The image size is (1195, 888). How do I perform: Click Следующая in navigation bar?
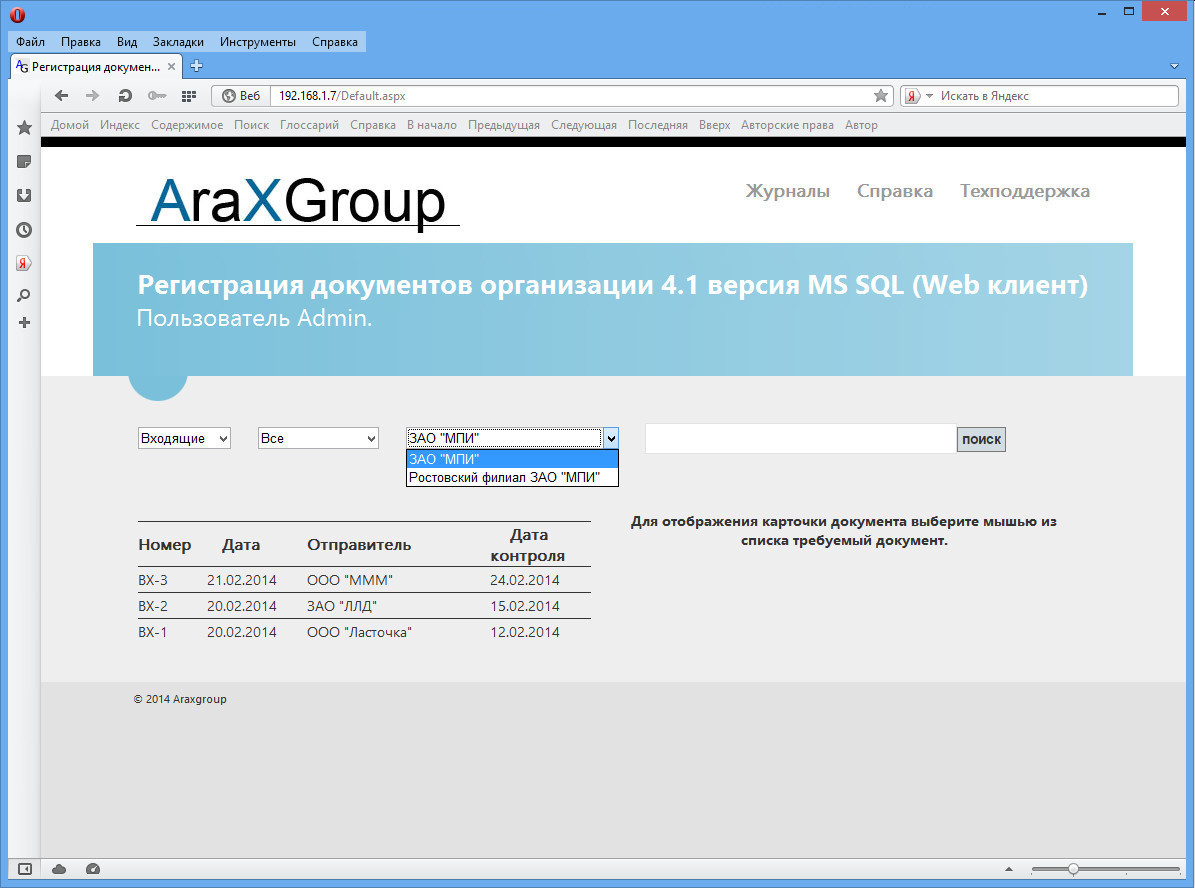pos(584,125)
